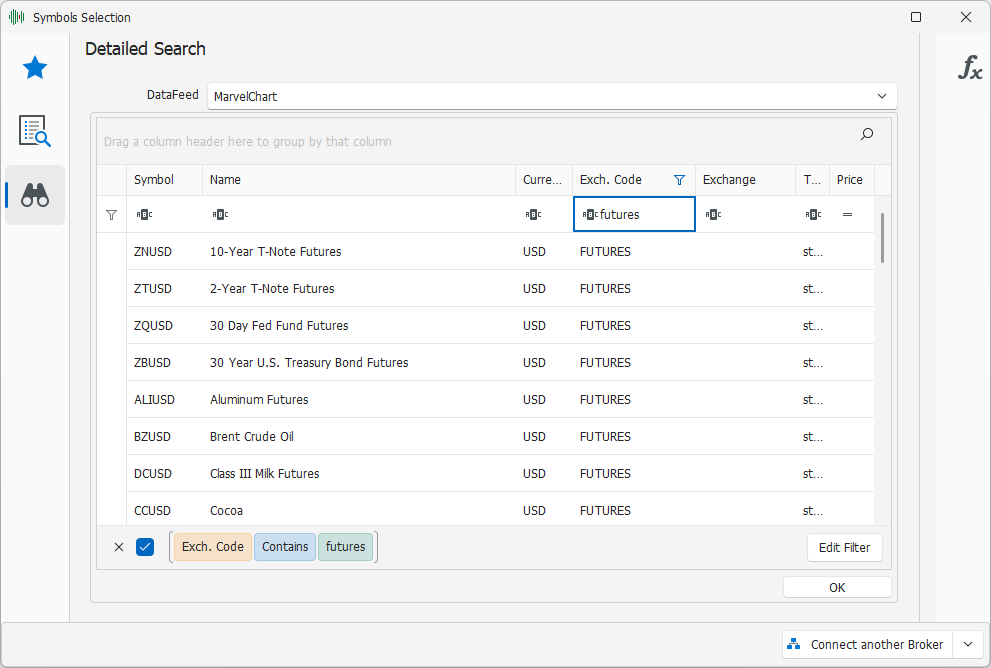Click the vertical scrollbar thumb of the grid
991x668 pixels.
(x=882, y=238)
